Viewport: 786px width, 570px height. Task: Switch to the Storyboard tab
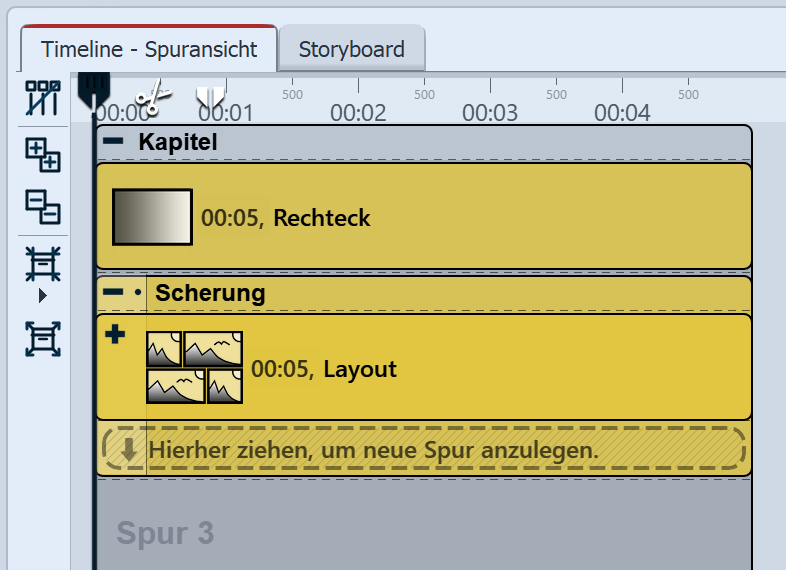(x=351, y=49)
